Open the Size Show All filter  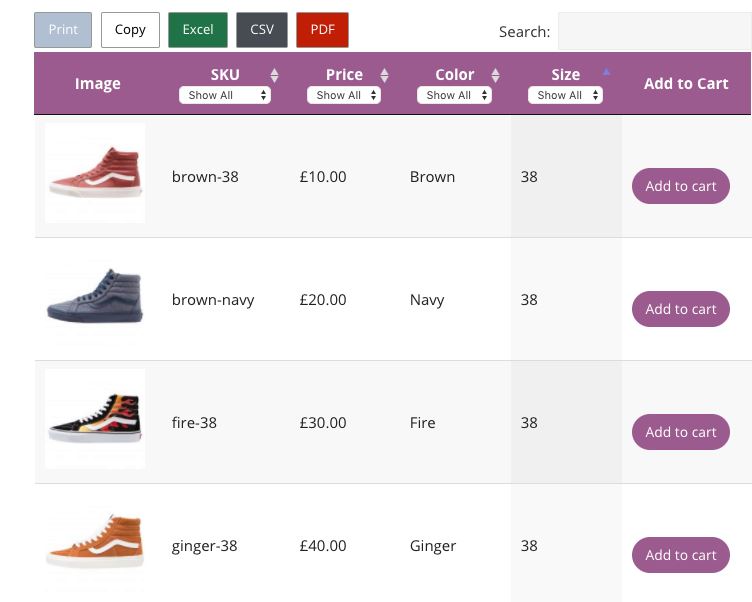click(x=565, y=95)
